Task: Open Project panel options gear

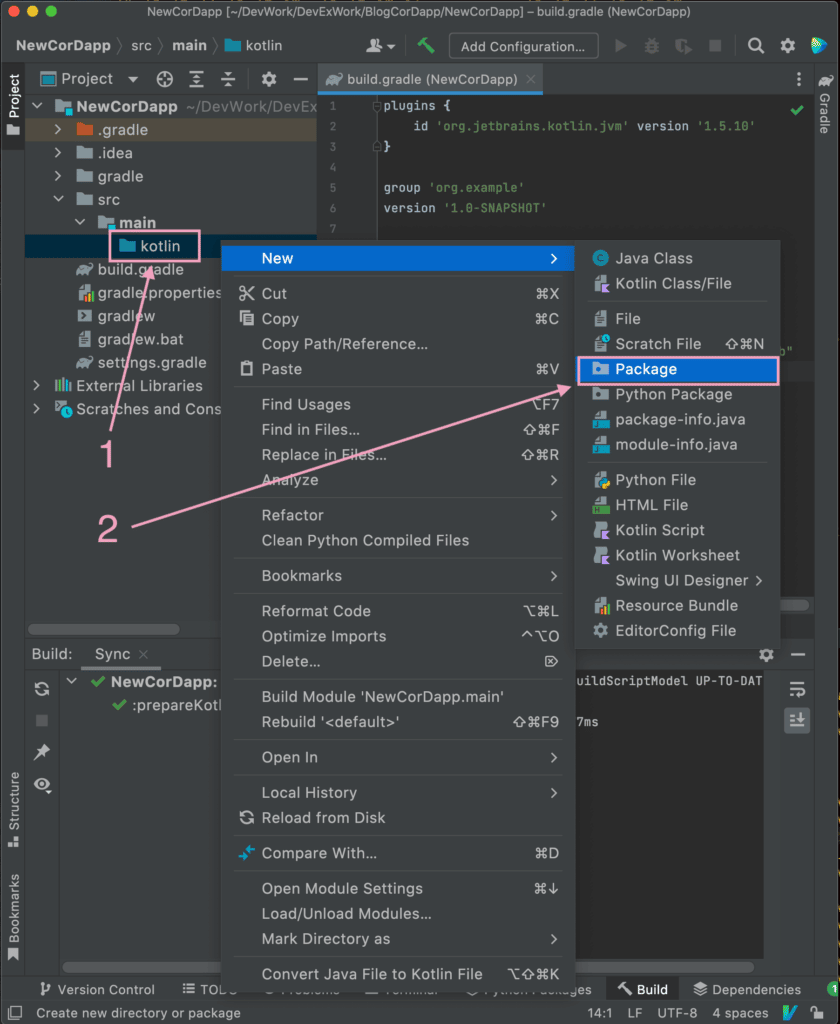Action: pos(268,79)
